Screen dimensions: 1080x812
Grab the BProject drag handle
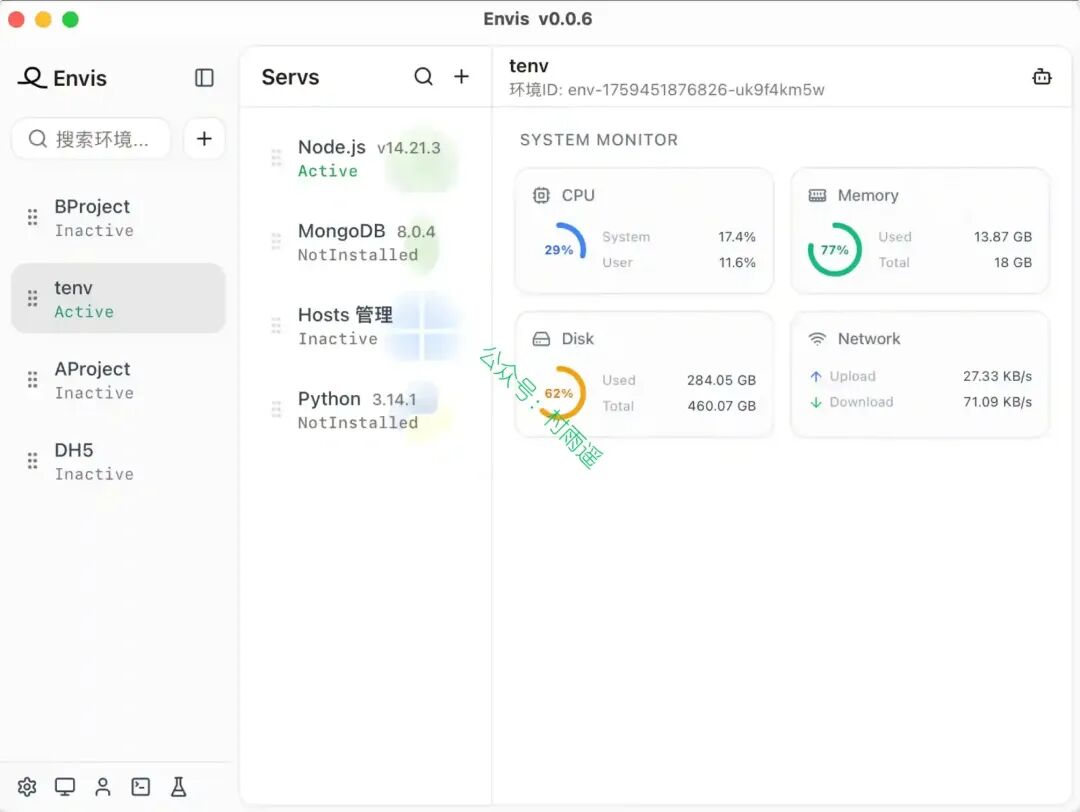click(x=32, y=217)
